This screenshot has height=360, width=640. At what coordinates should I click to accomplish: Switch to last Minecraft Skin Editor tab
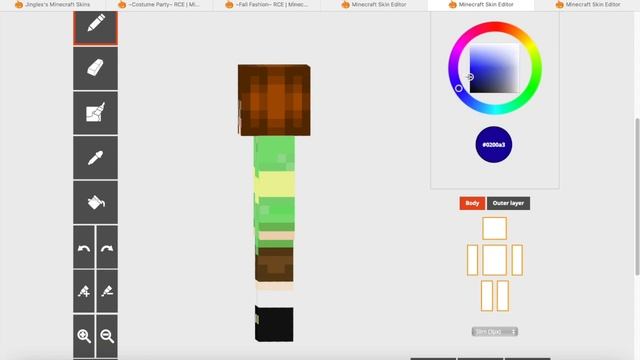pyautogui.click(x=588, y=5)
